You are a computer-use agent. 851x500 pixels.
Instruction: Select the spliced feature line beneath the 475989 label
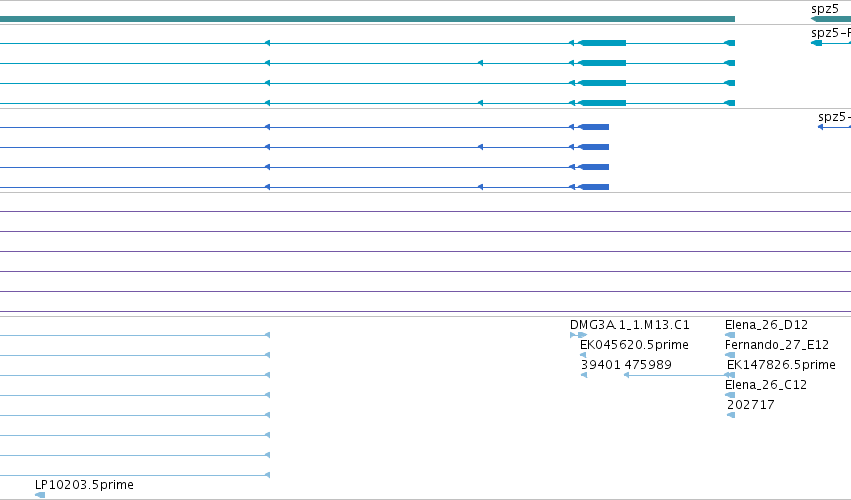point(679,375)
